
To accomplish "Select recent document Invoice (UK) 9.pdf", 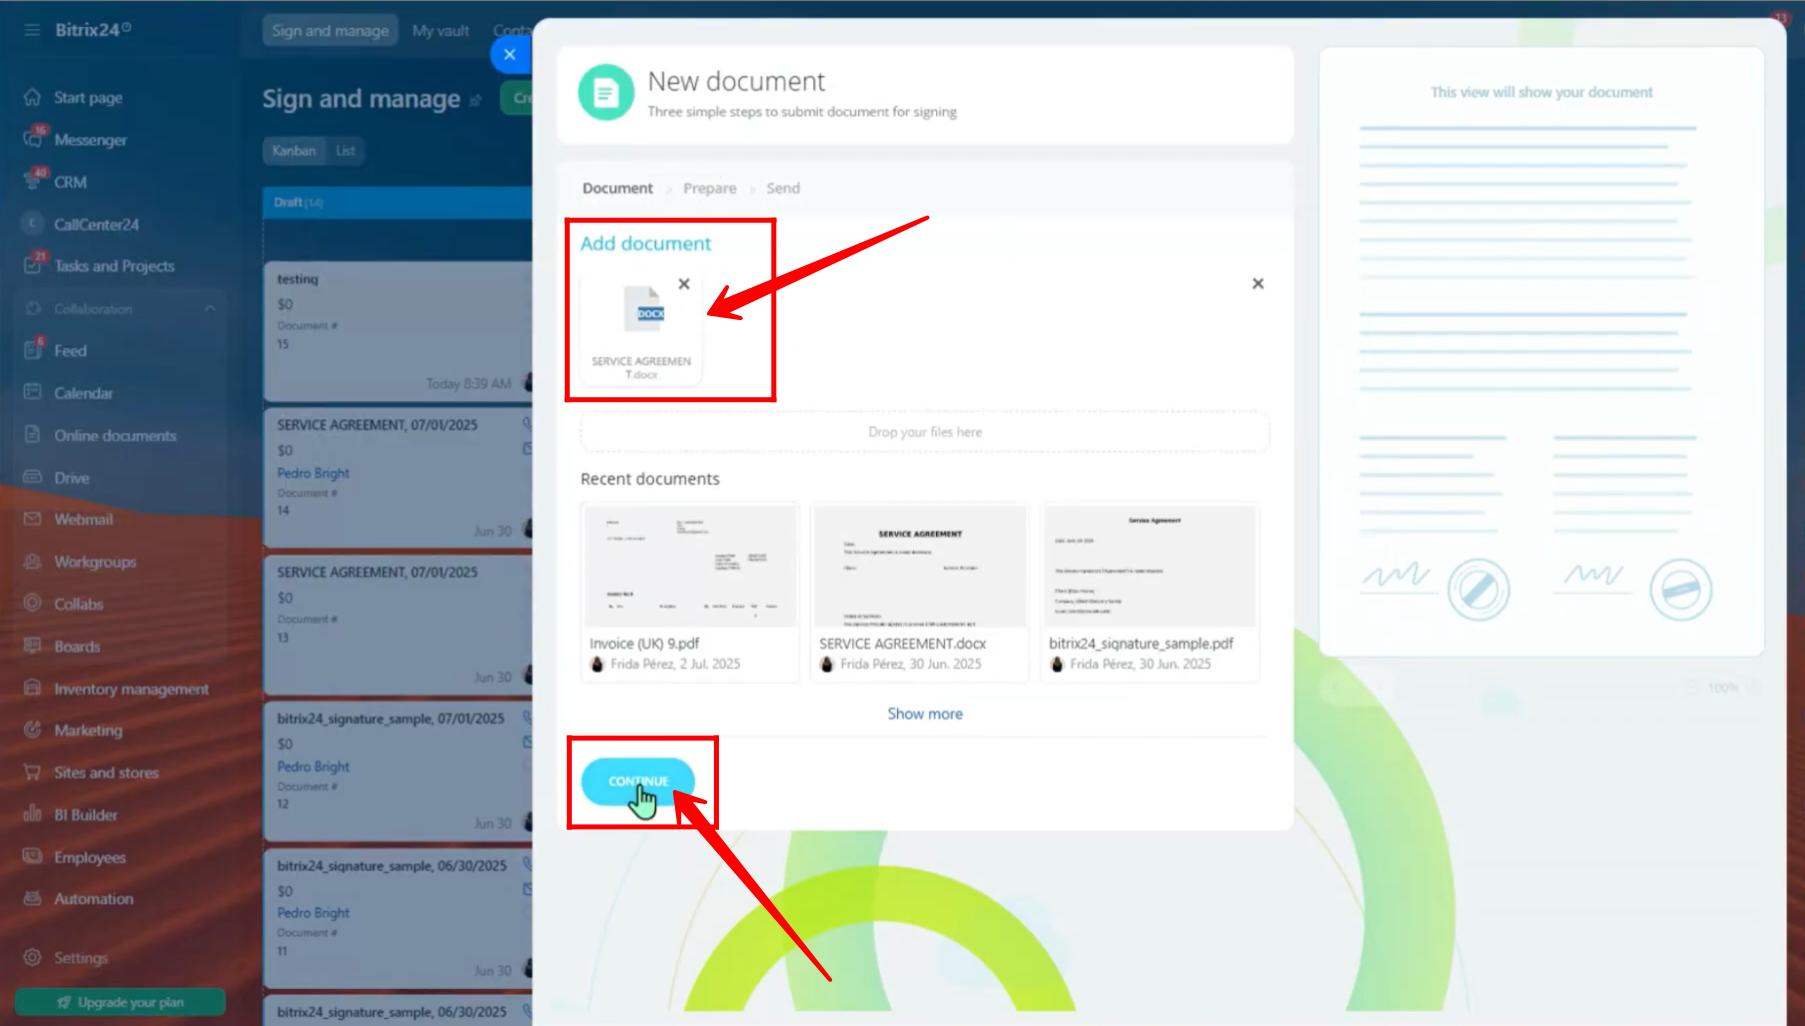I will click(x=690, y=592).
